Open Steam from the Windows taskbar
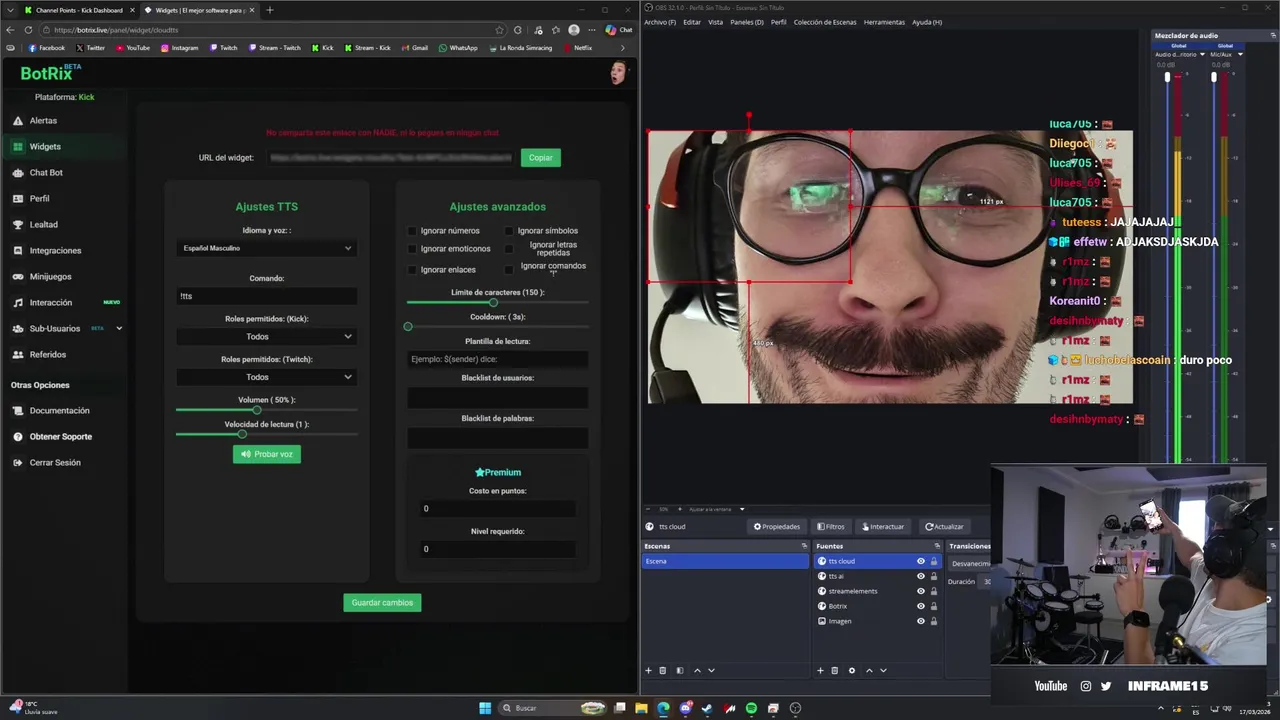Screen dimensions: 1280x720 point(707,708)
